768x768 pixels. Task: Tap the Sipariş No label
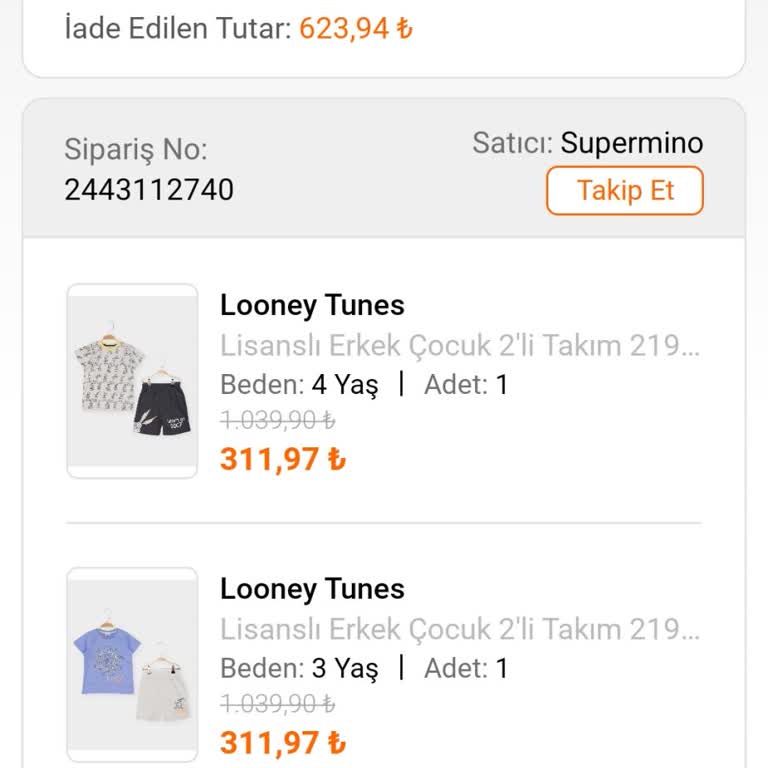pyautogui.click(x=136, y=150)
